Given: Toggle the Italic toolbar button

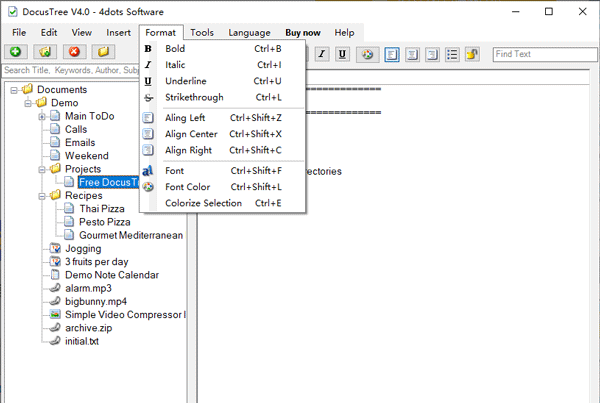Looking at the screenshot, I should point(323,54).
